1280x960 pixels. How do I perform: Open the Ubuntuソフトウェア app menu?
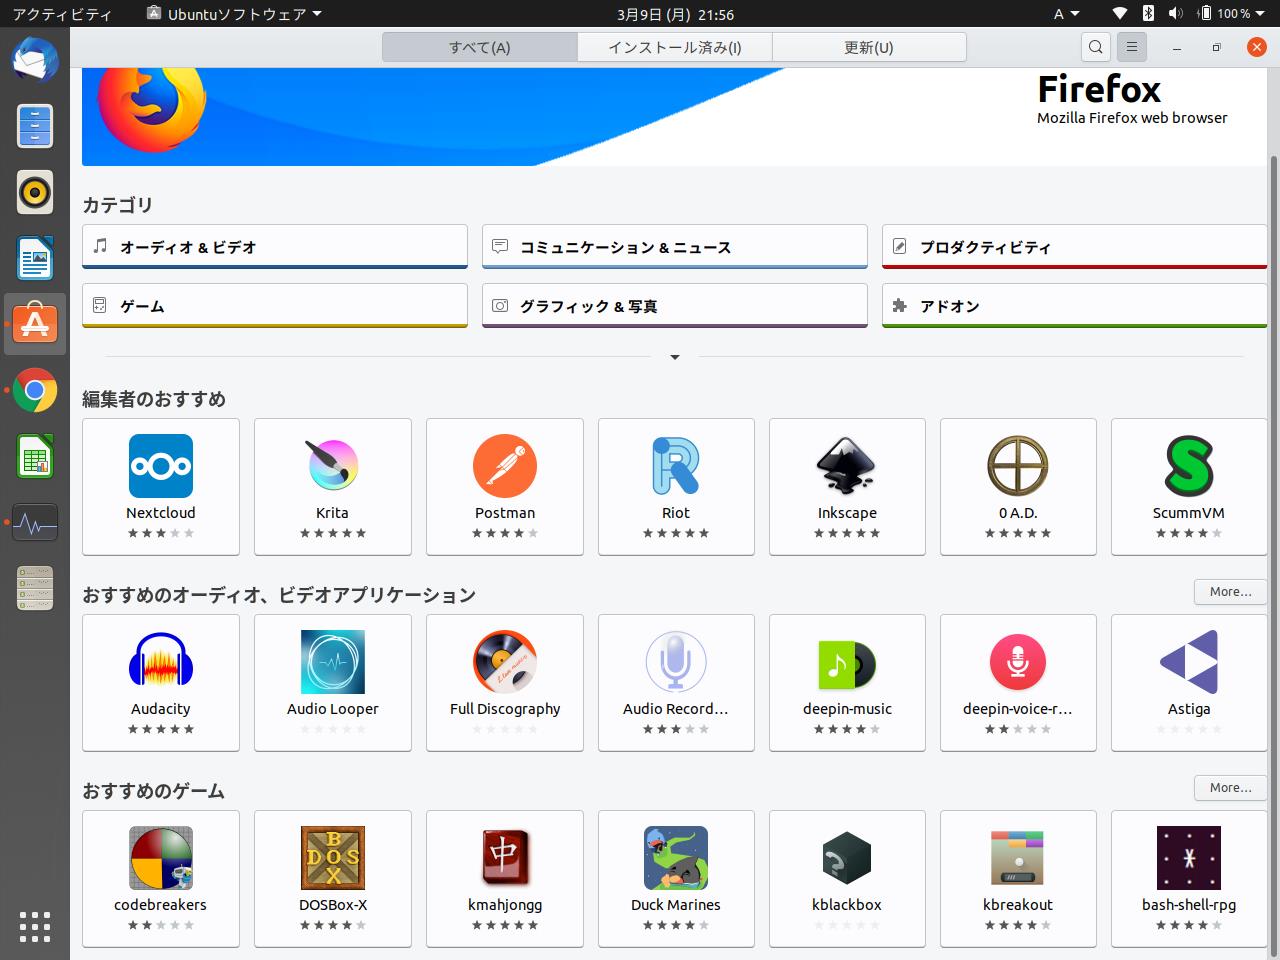click(234, 14)
